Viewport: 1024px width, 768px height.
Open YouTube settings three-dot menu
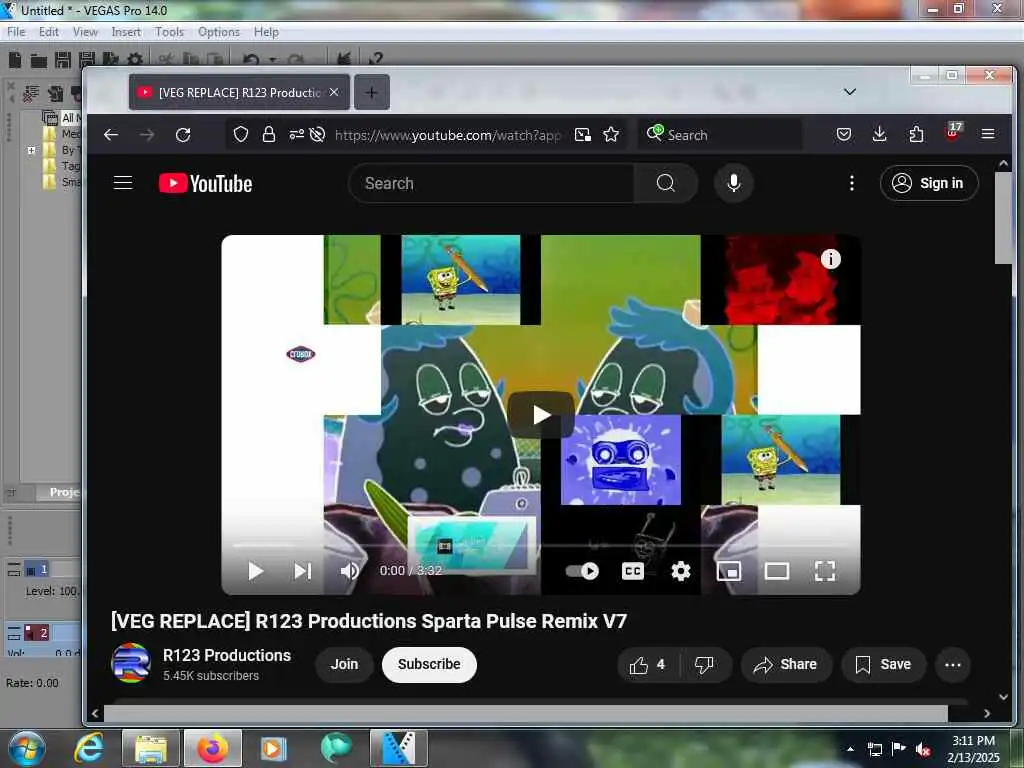[852, 184]
